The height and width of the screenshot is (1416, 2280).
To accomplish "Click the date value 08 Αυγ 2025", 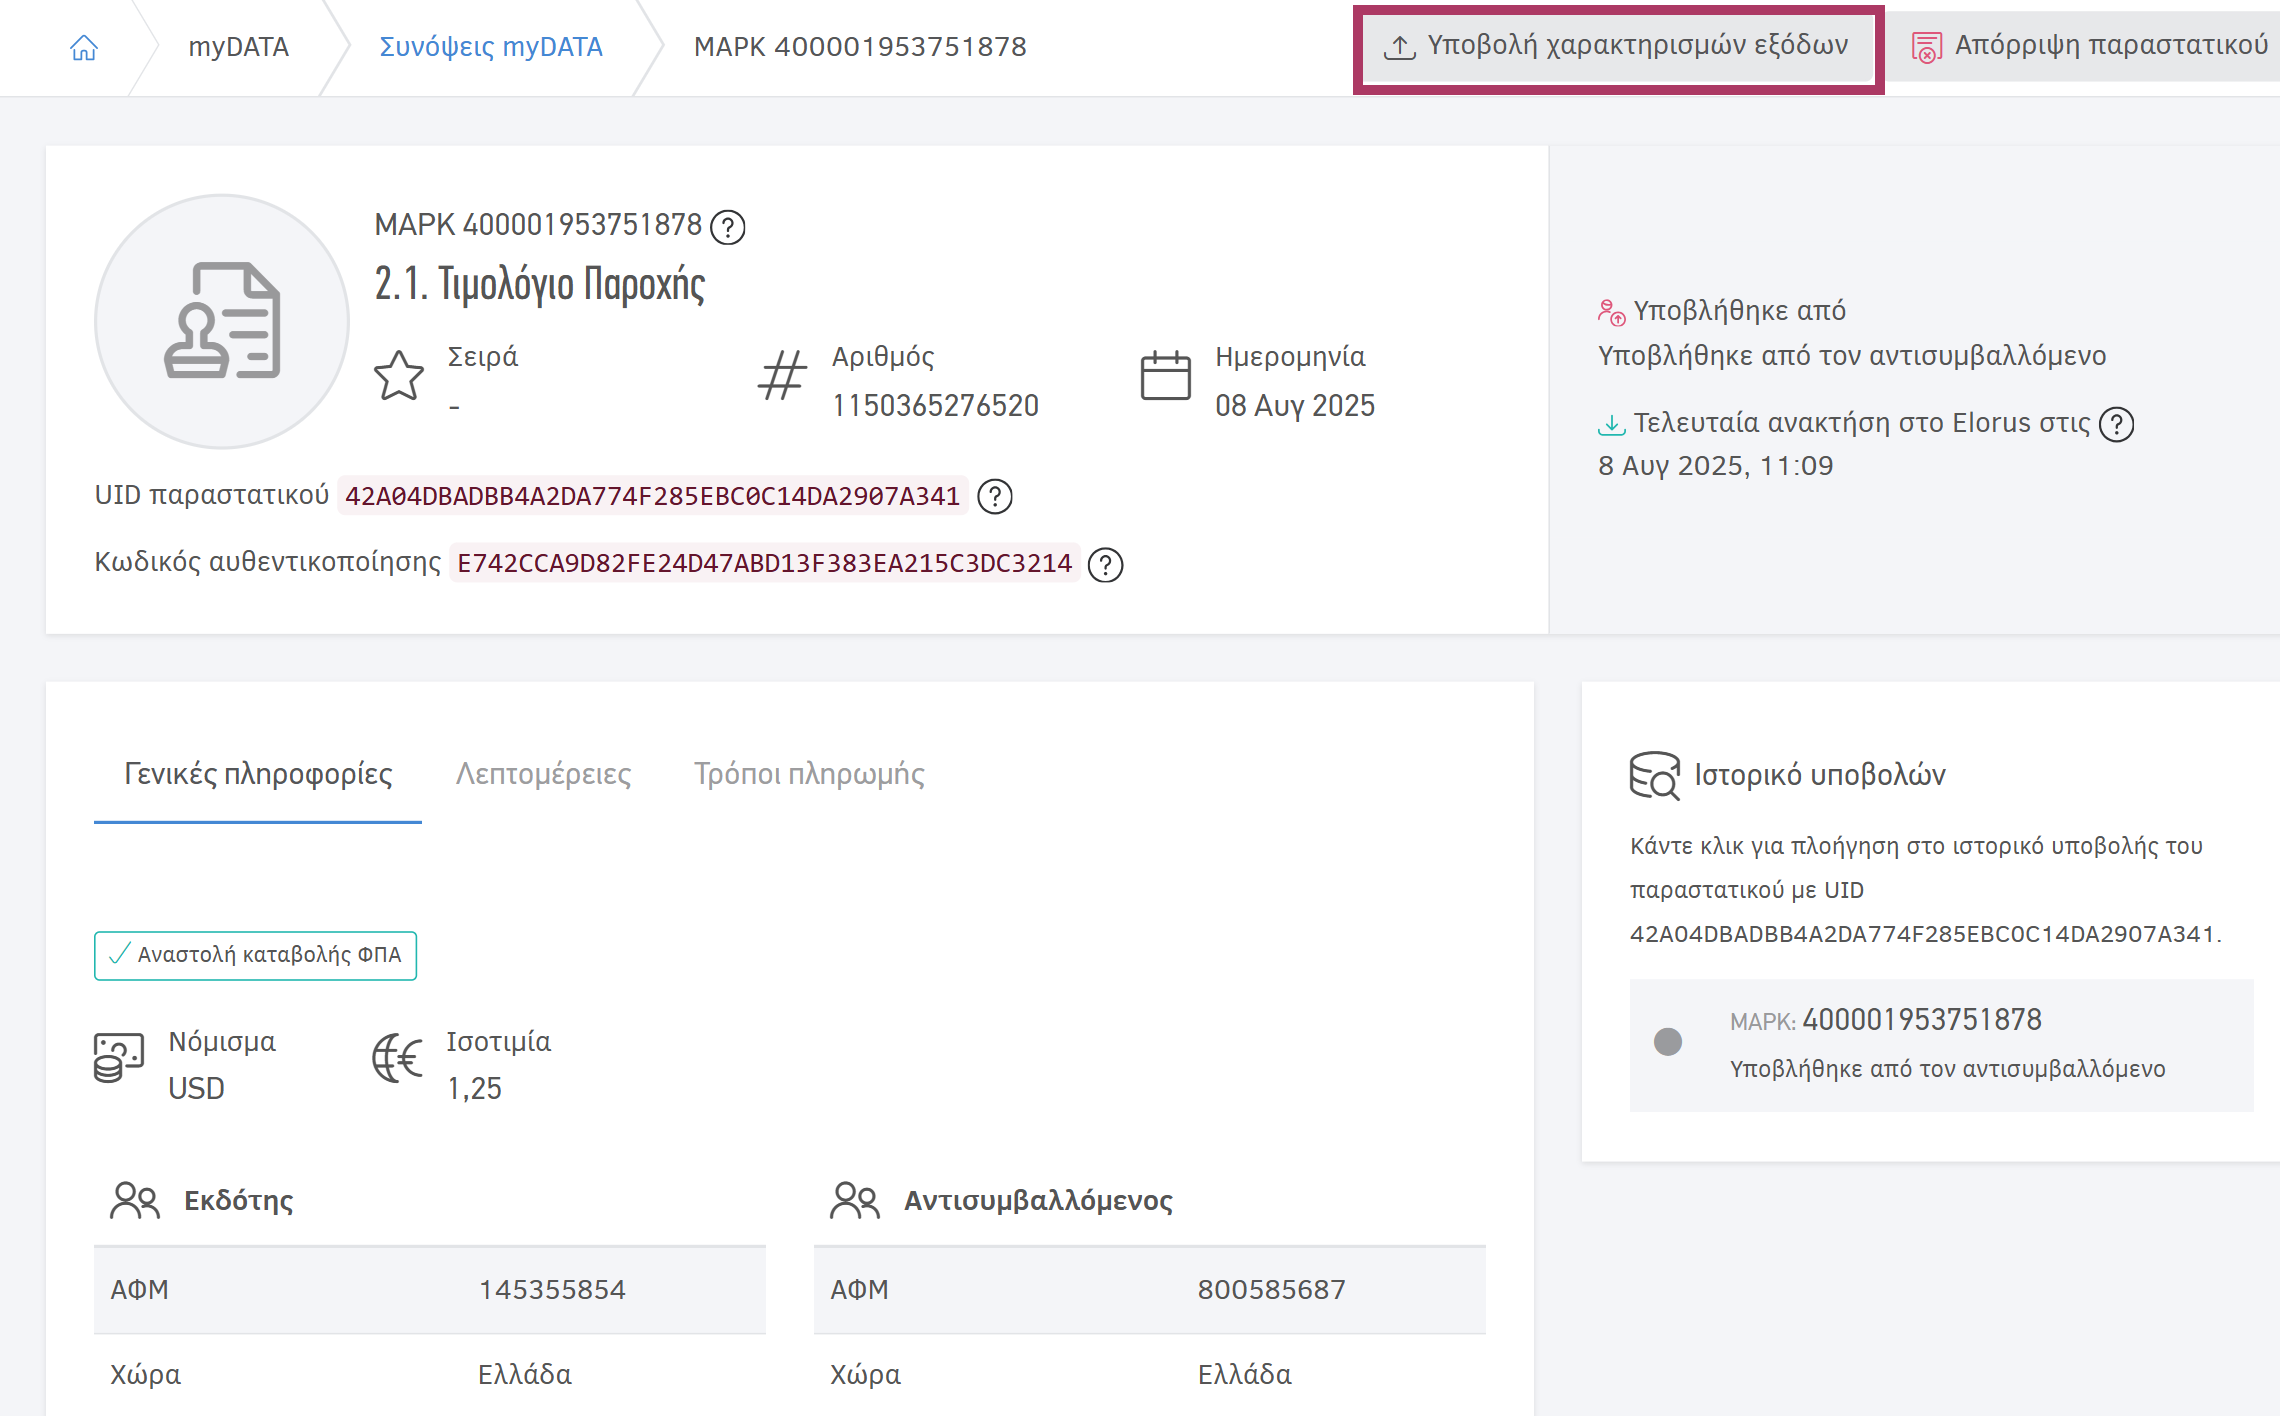I will (x=1295, y=405).
